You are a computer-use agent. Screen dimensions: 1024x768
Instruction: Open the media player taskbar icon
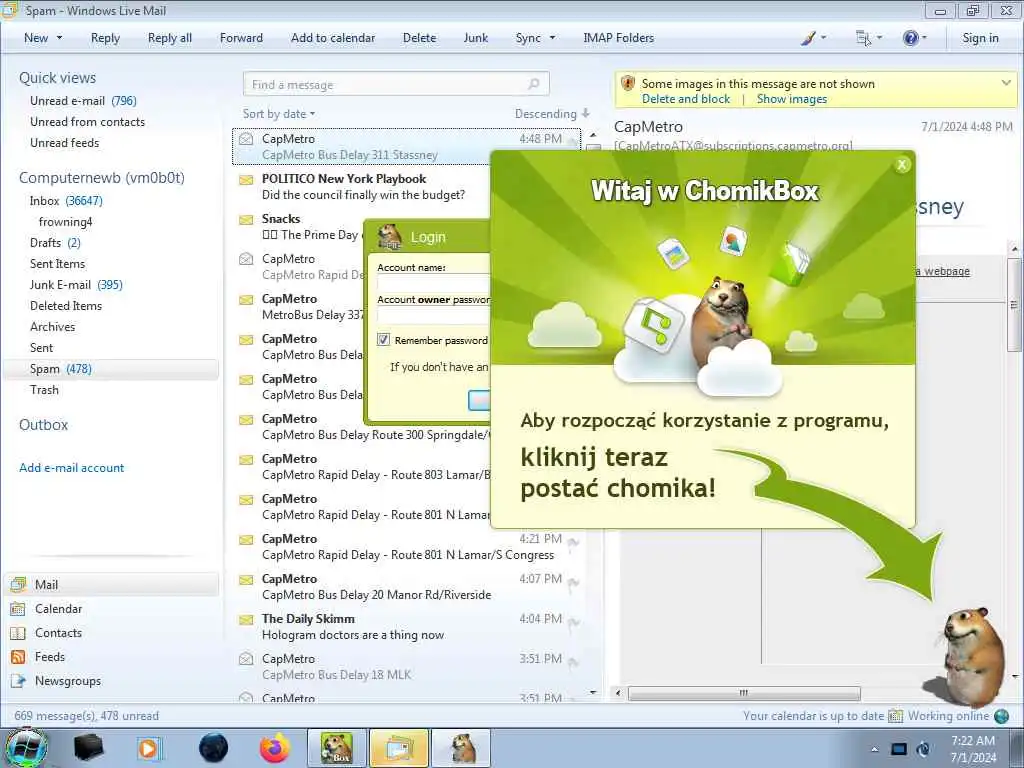point(150,748)
